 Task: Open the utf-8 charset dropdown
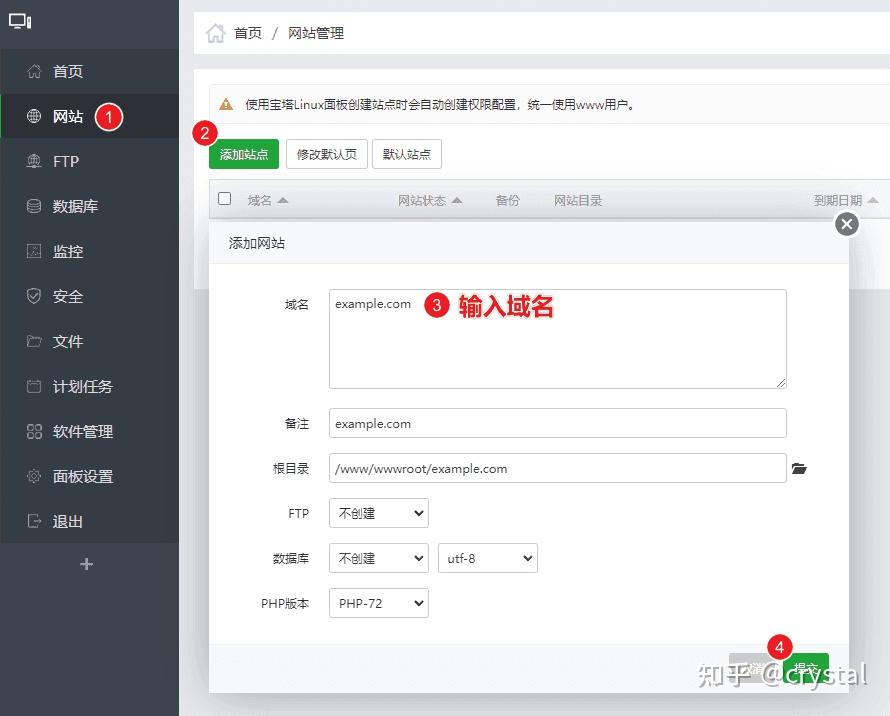point(487,558)
